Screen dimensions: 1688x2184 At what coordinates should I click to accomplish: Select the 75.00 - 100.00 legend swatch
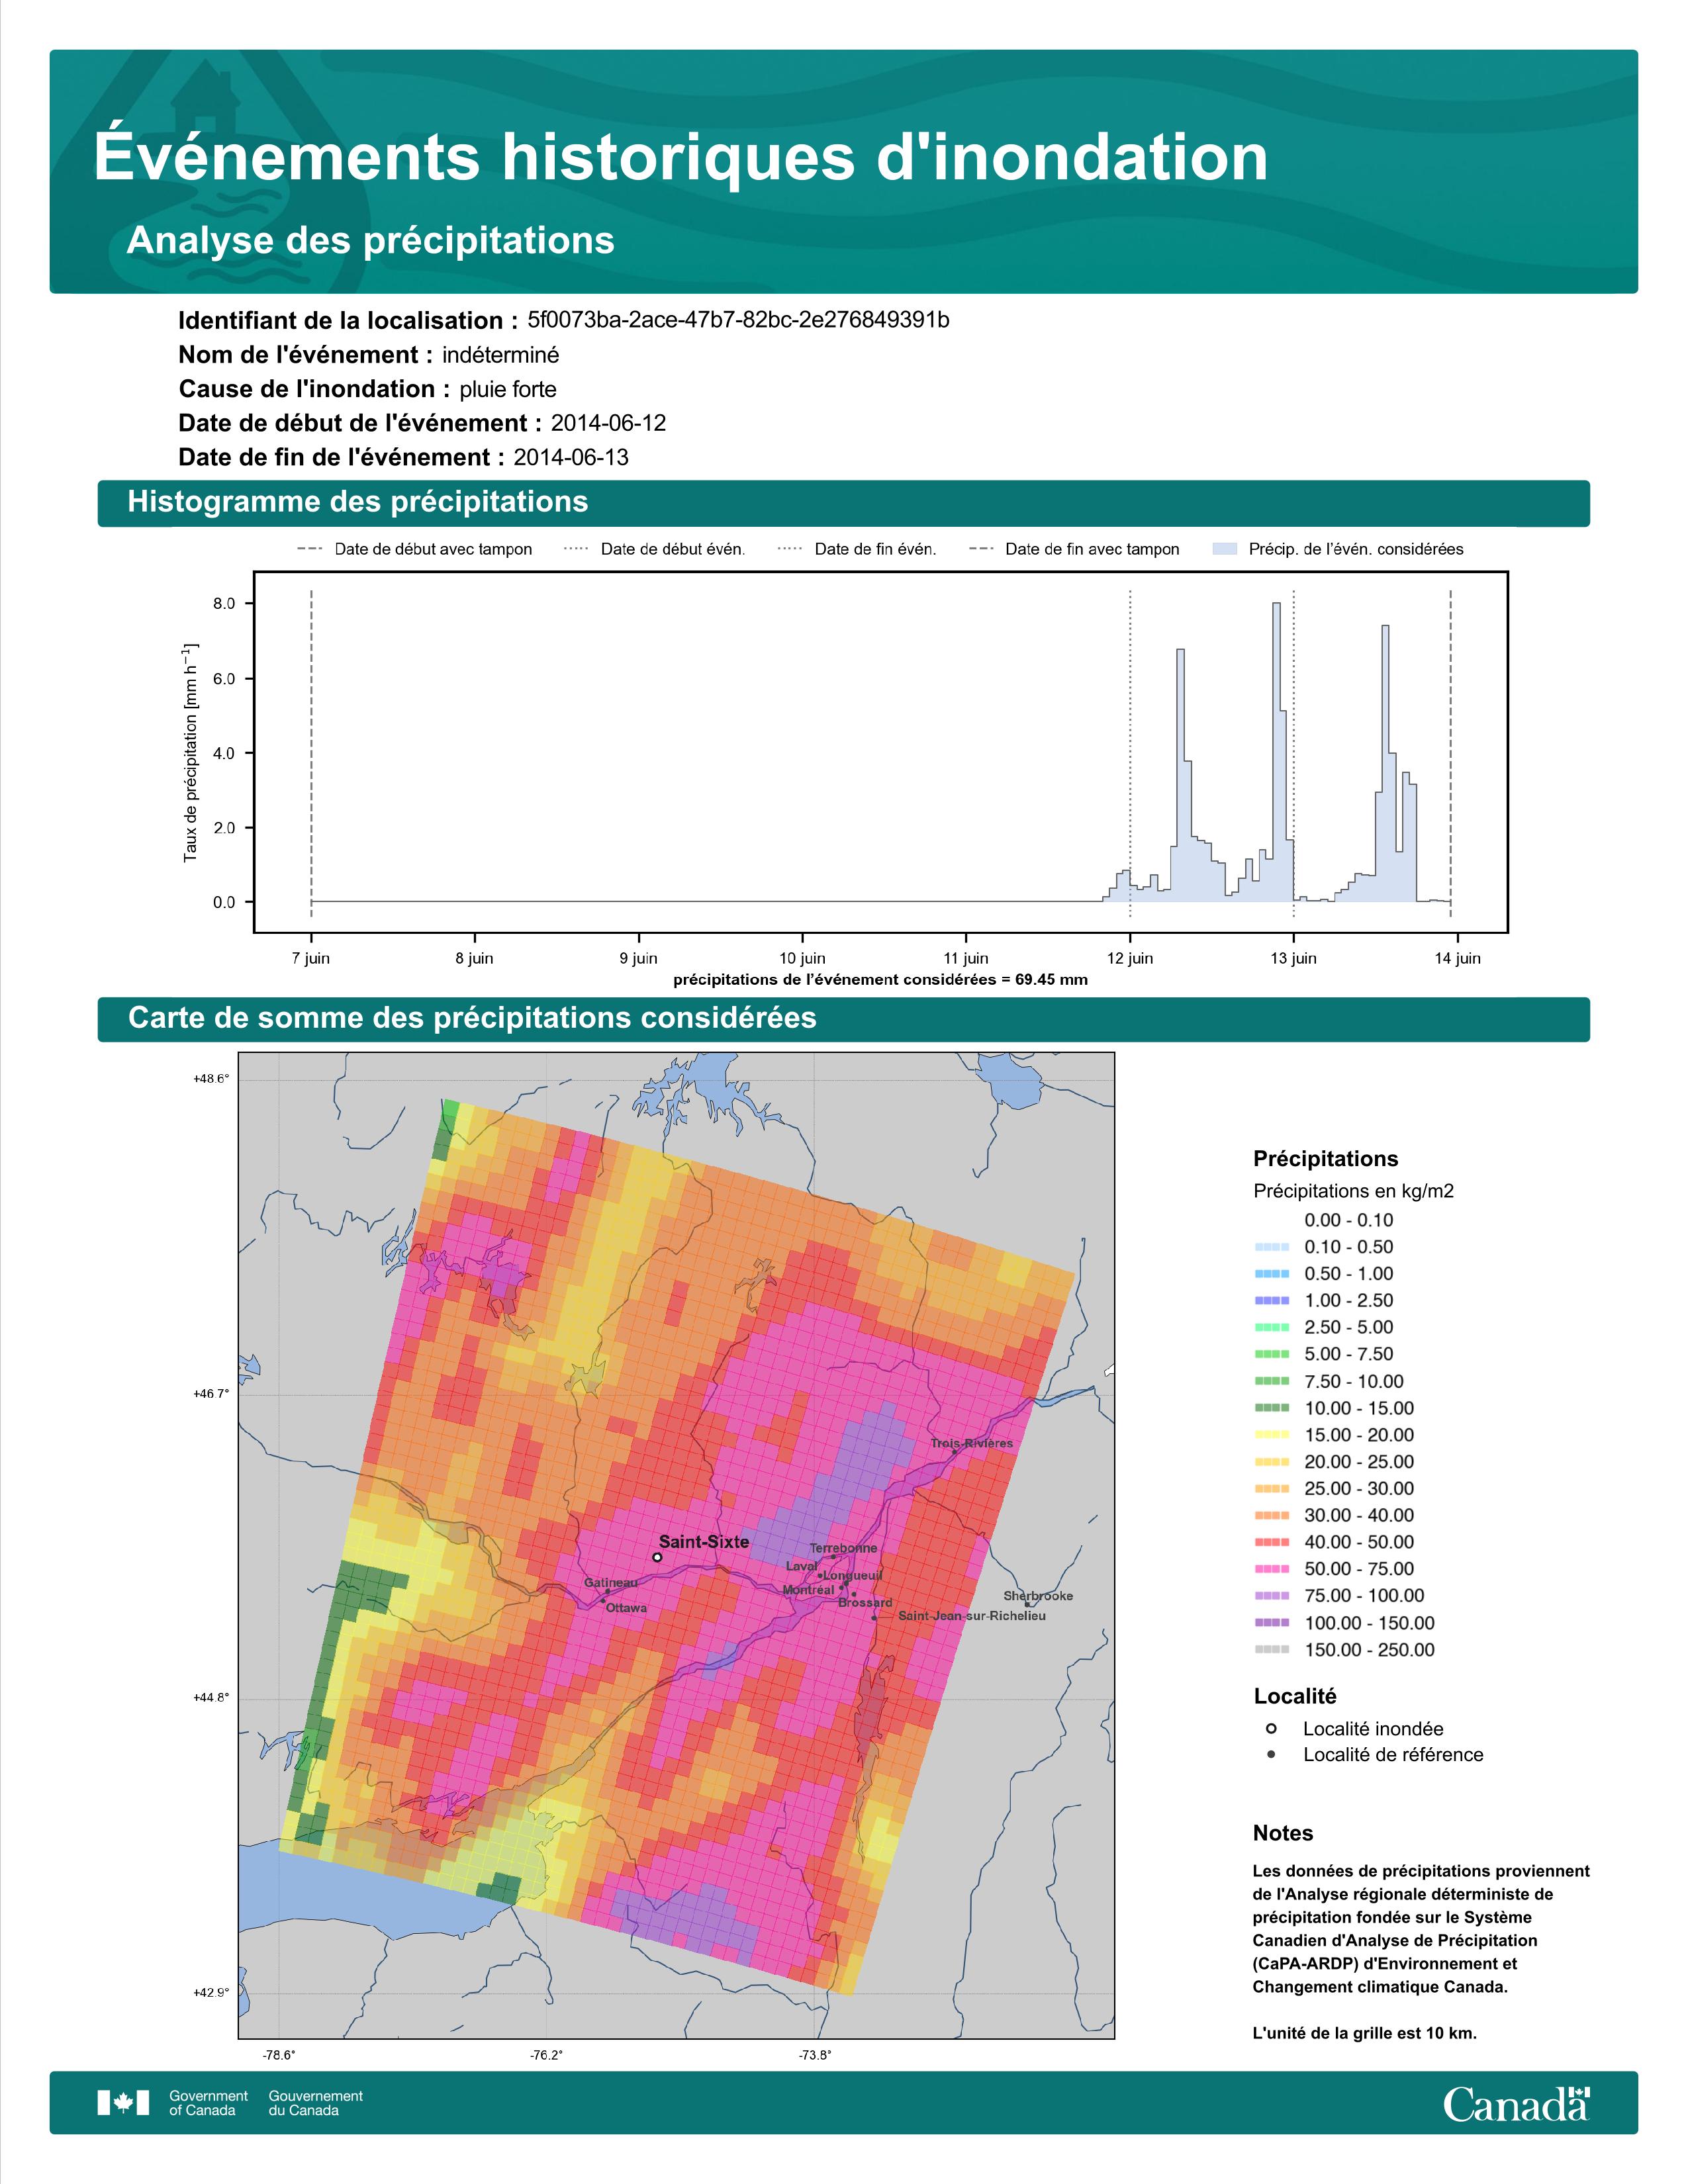[1271, 1596]
